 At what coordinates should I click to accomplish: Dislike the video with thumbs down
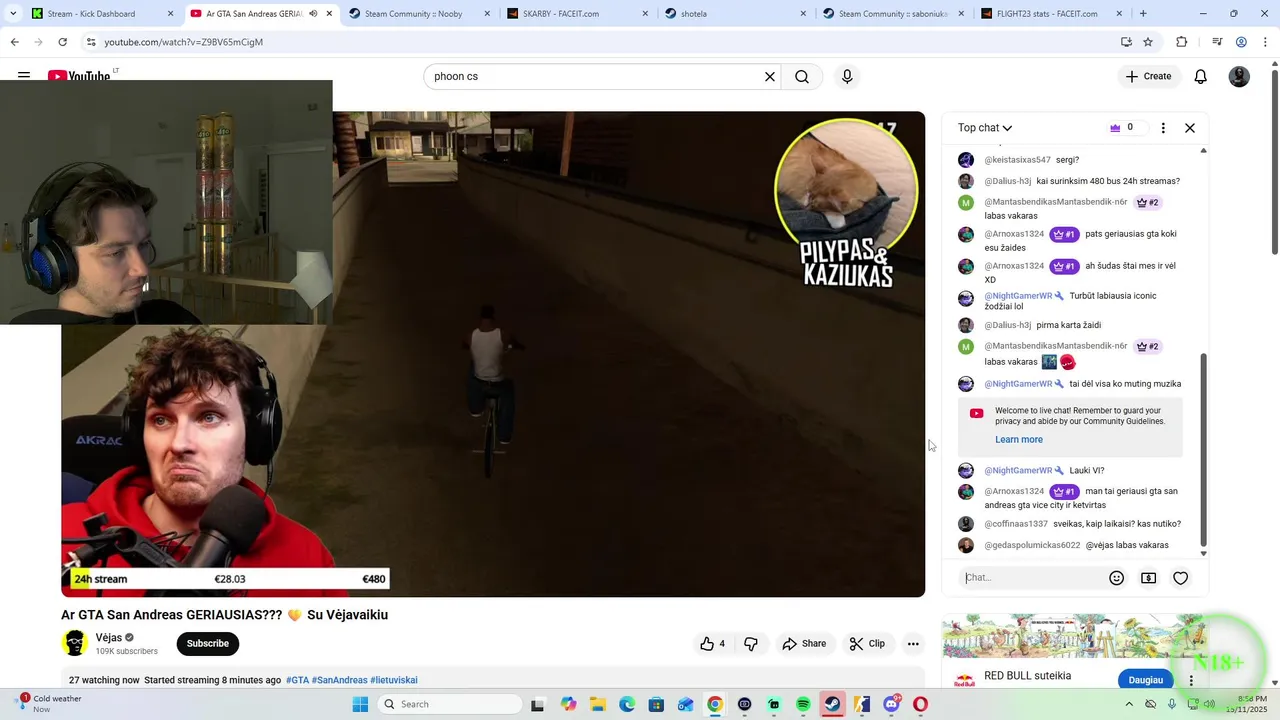(x=751, y=644)
